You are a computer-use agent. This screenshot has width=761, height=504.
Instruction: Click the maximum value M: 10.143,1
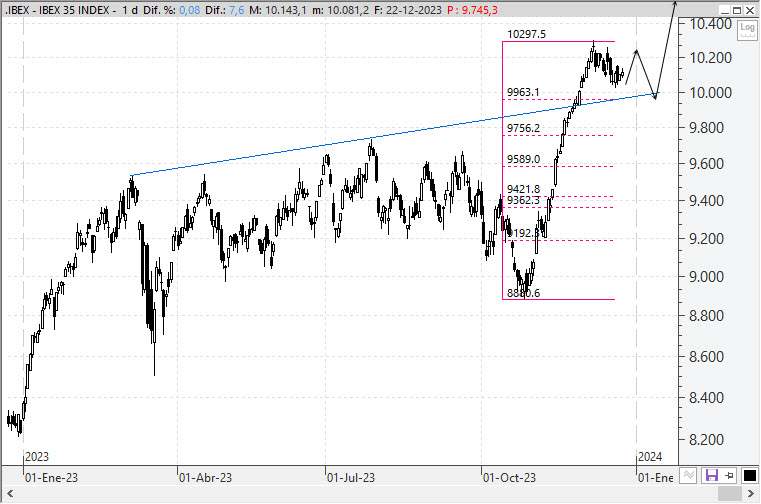[x=278, y=10]
